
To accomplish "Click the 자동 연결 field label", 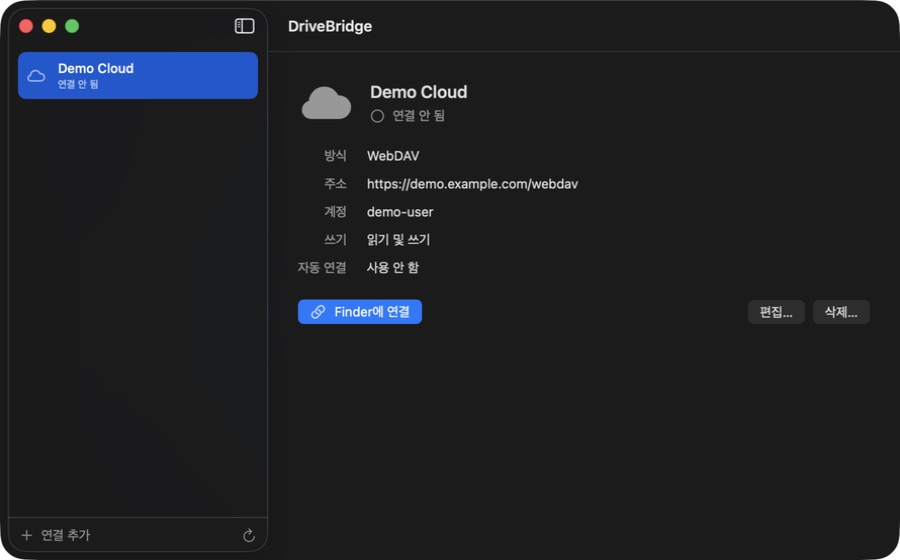I will click(x=322, y=267).
